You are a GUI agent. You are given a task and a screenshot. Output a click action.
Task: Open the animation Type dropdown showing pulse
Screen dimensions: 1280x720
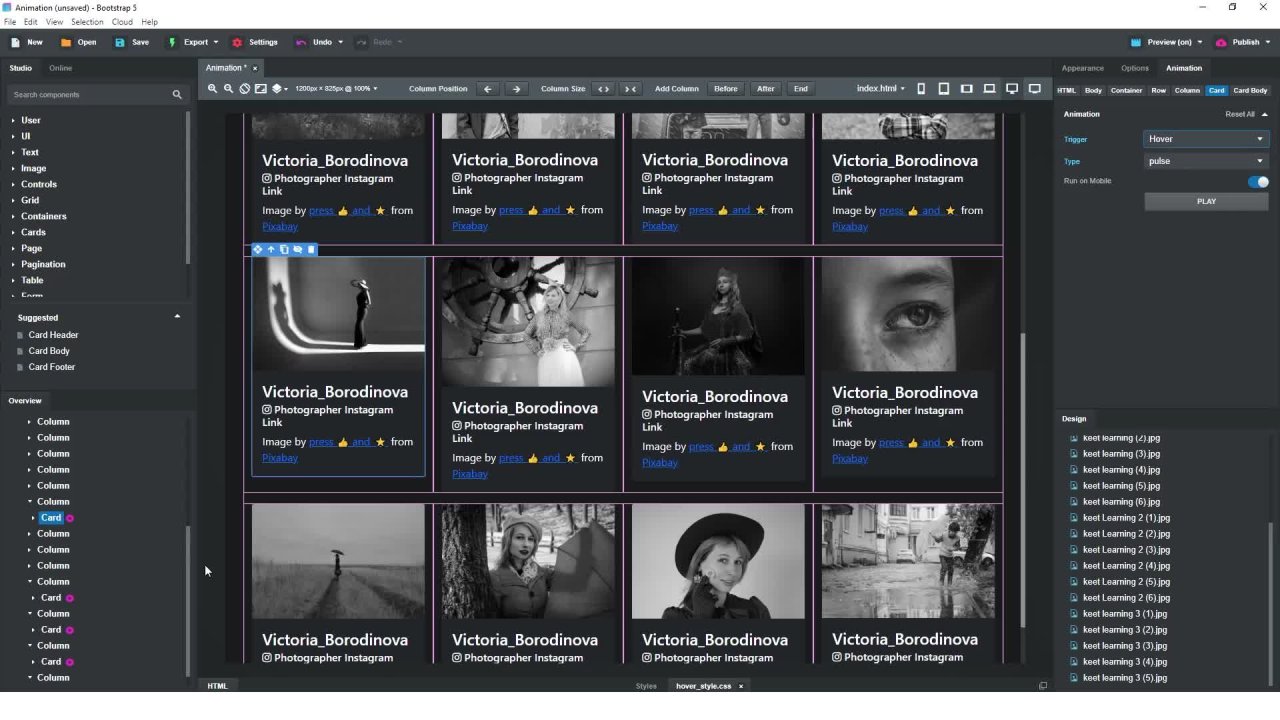(1205, 161)
